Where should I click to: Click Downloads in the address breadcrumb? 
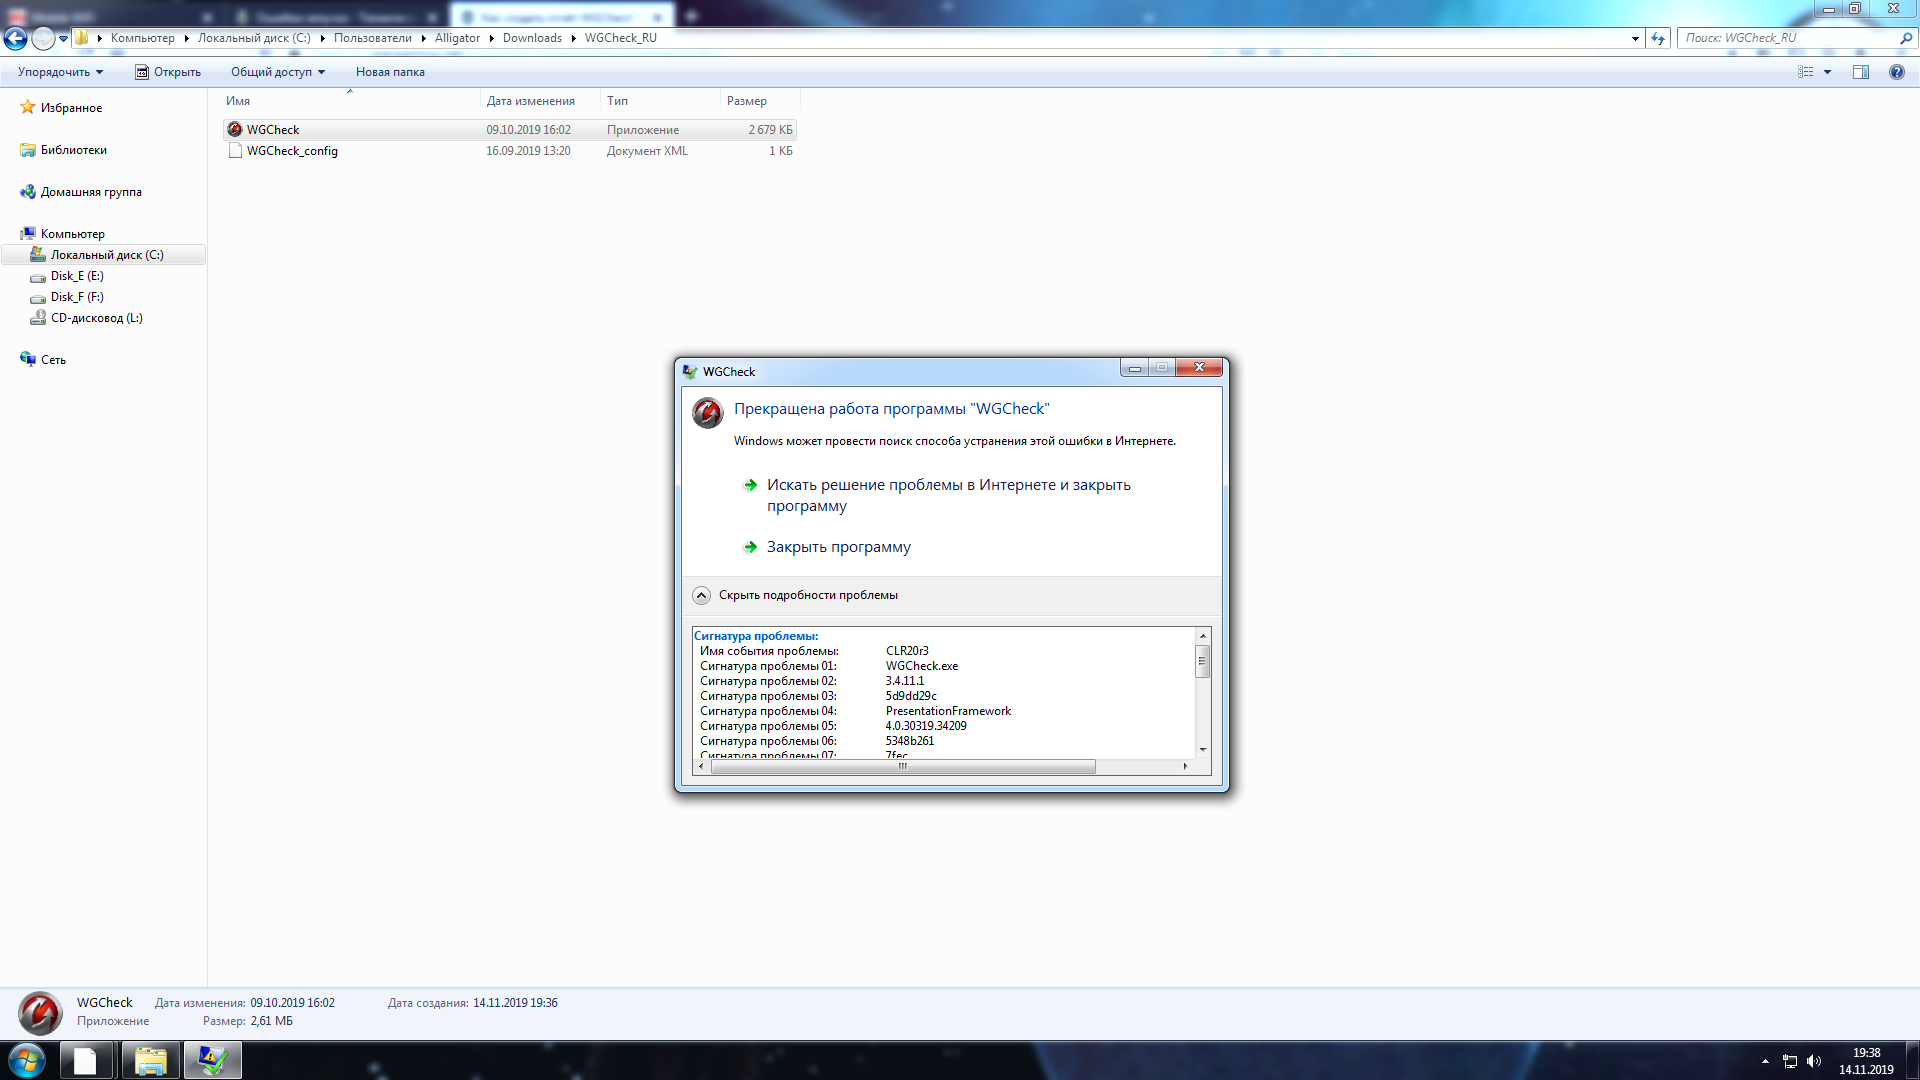532,38
